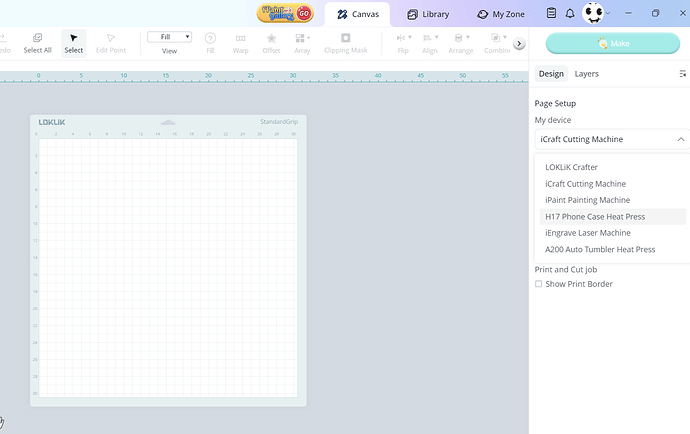This screenshot has width=690, height=434.
Task: Switch to the Library tab
Action: coord(425,14)
